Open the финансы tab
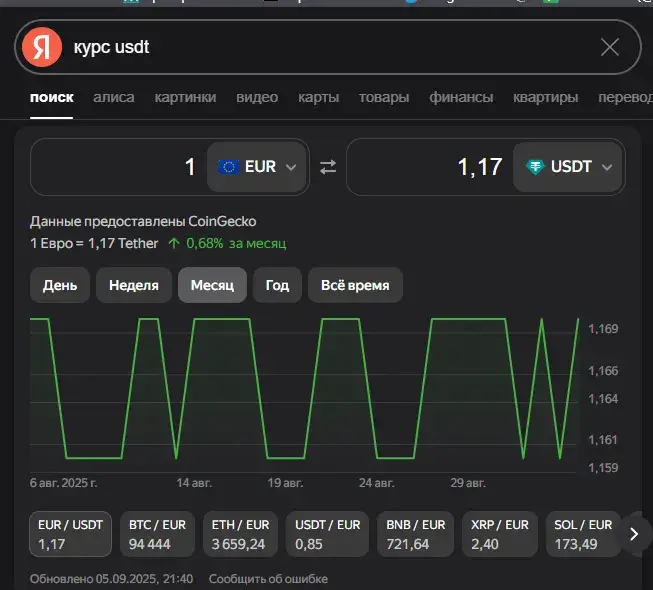Viewport: 653px width, 590px height. pyautogui.click(x=461, y=97)
